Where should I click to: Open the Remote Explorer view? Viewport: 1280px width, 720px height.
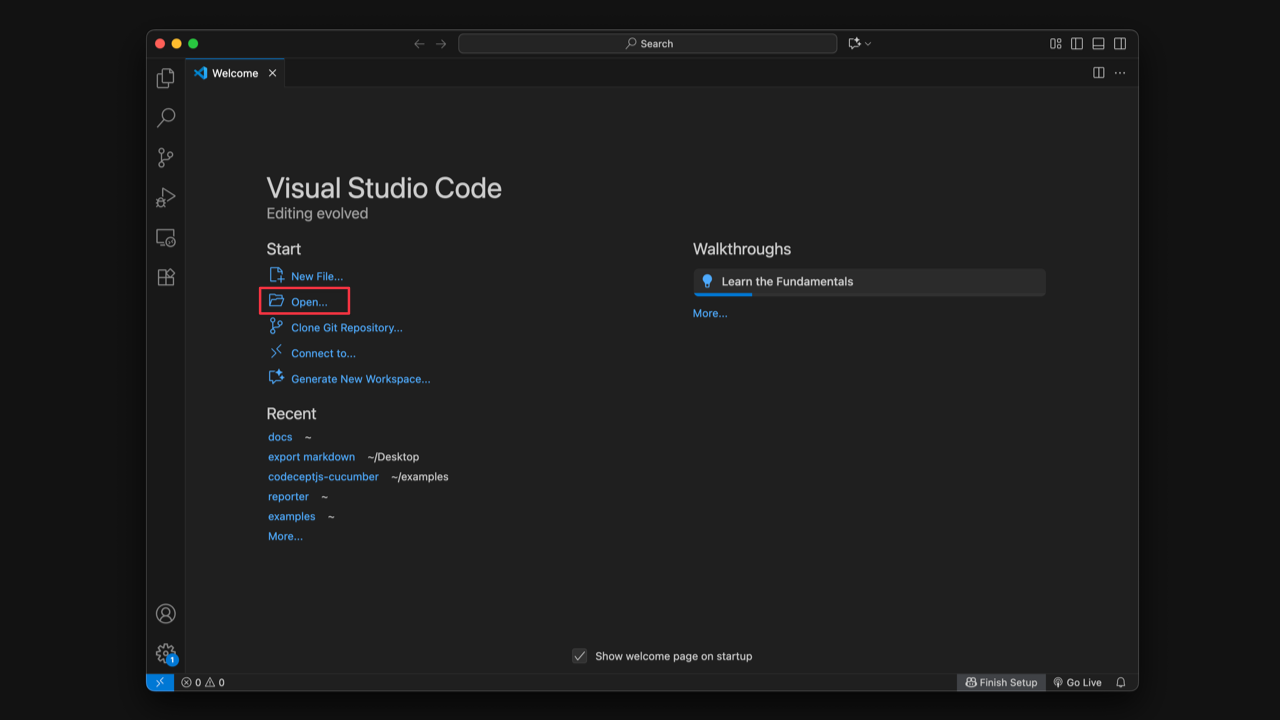pos(166,238)
